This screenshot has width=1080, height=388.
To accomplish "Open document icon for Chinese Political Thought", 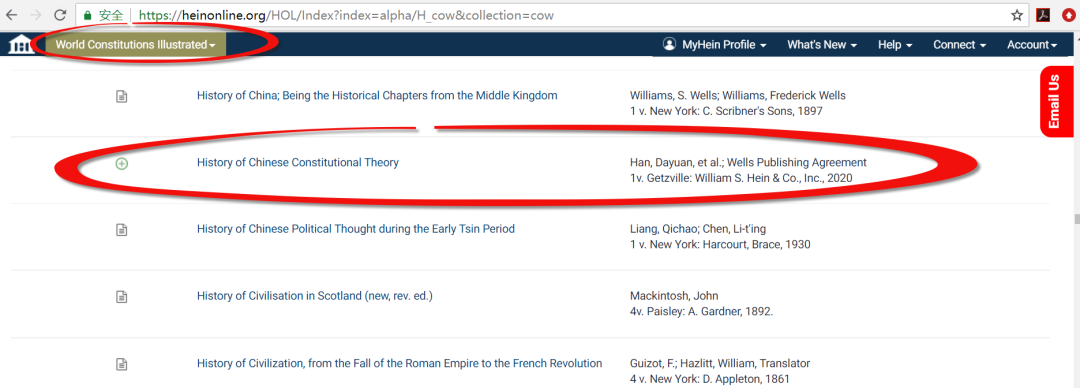I will click(121, 229).
